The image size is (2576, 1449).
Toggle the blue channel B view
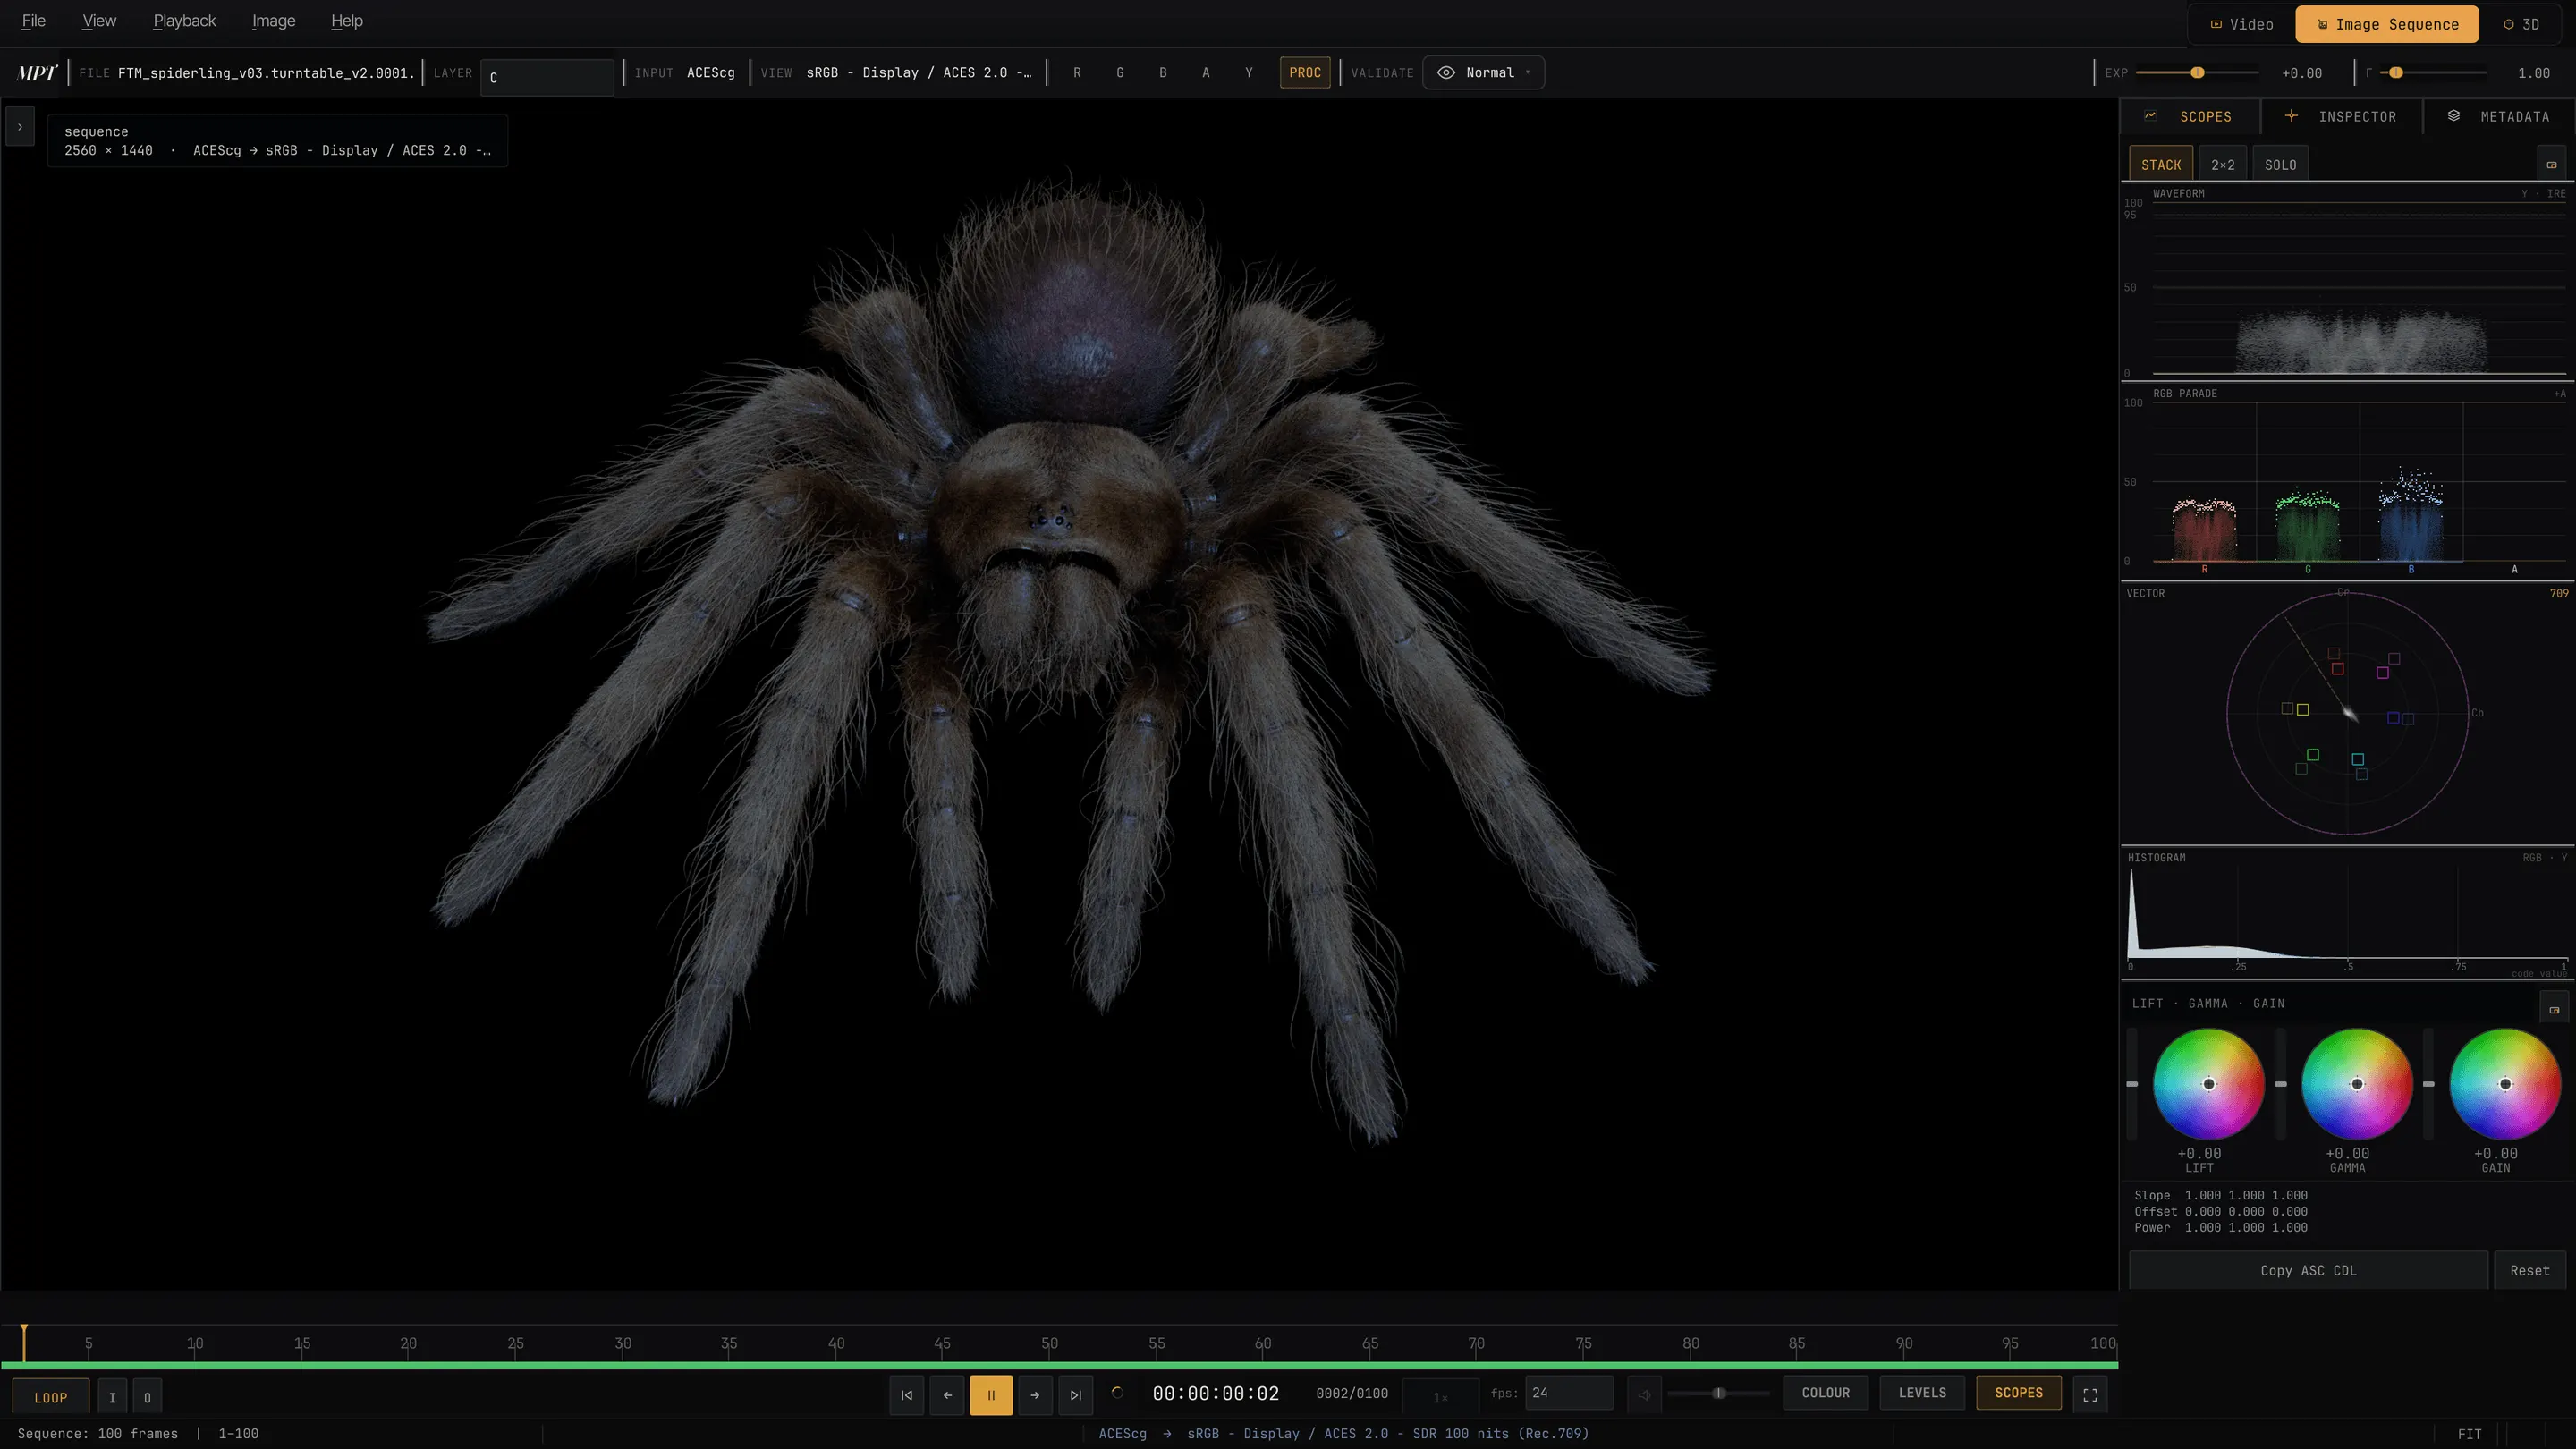tap(1163, 73)
